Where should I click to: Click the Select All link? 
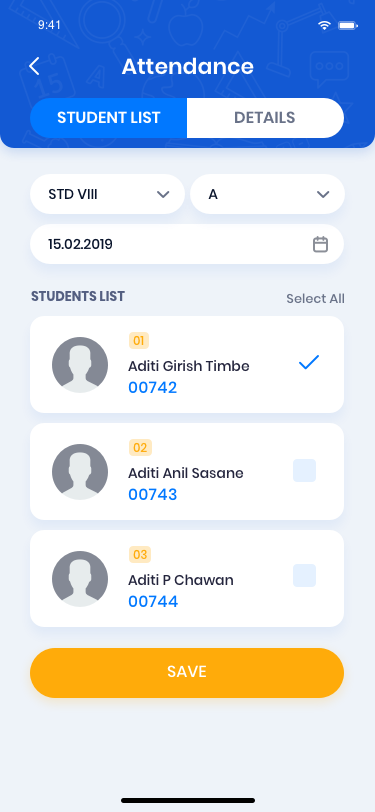coord(315,298)
